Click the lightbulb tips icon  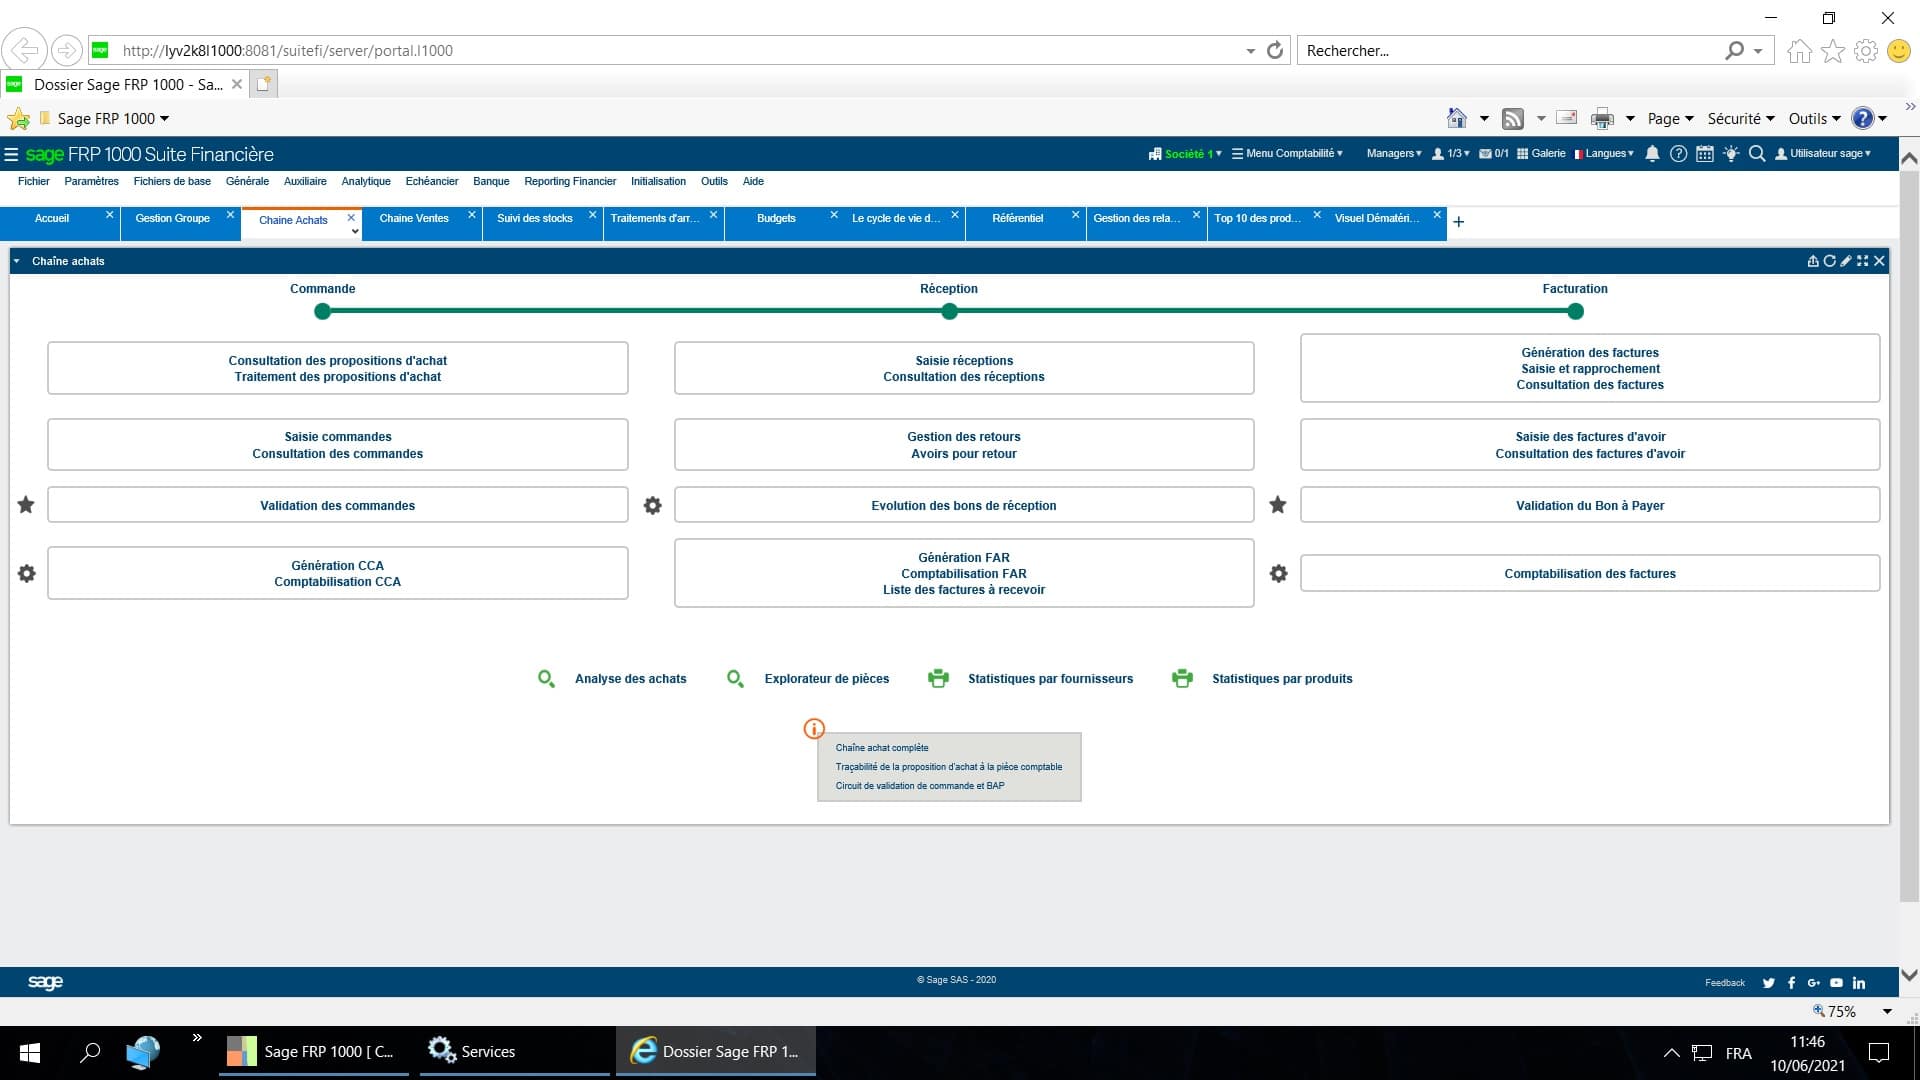pyautogui.click(x=1731, y=154)
